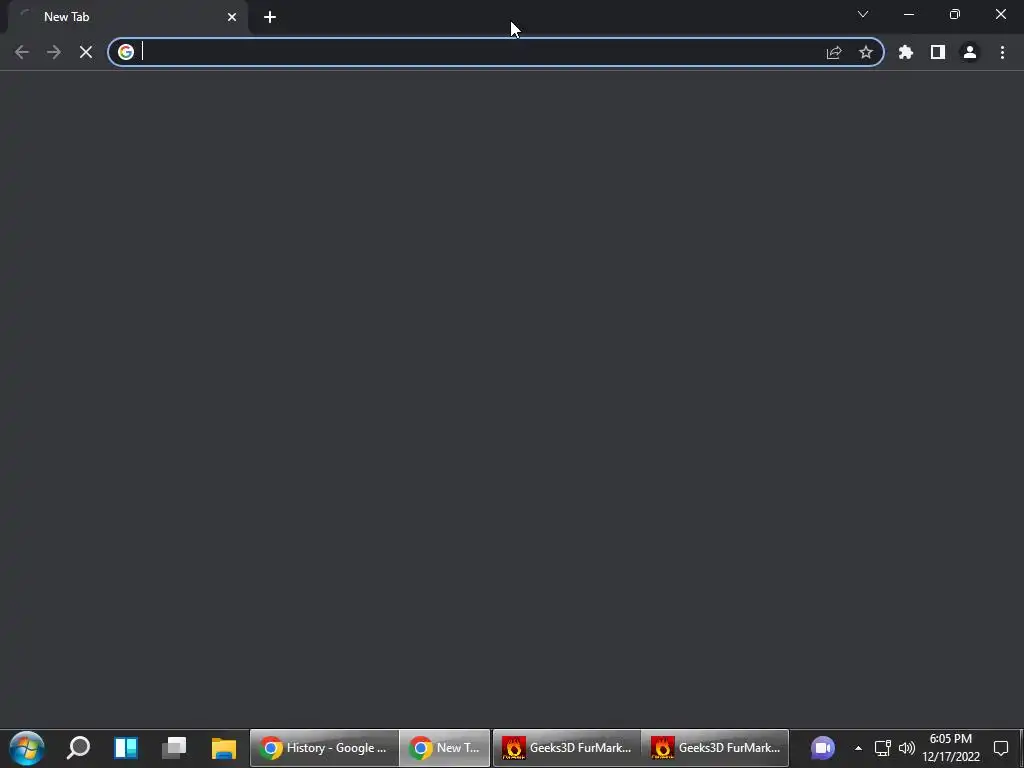Switch to first Geeks3D FurMark window
The width and height of the screenshot is (1024, 768).
pos(567,748)
